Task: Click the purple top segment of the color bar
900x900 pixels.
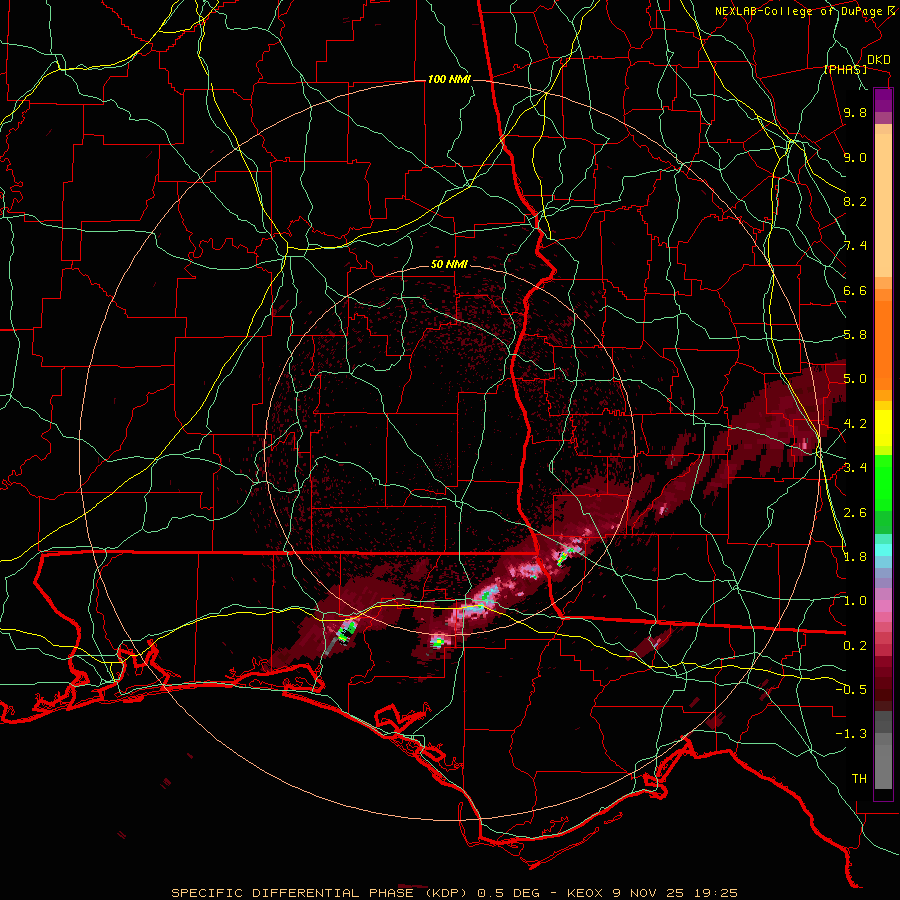Action: pyautogui.click(x=883, y=100)
